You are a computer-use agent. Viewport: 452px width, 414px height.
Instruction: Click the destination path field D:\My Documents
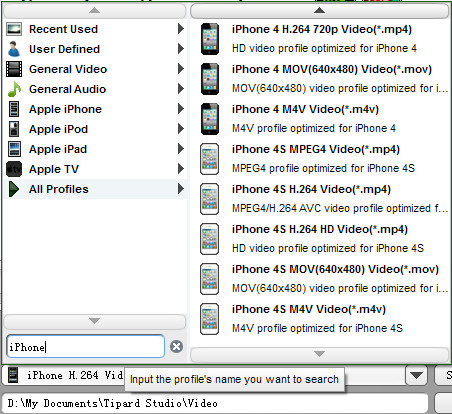tap(215, 403)
